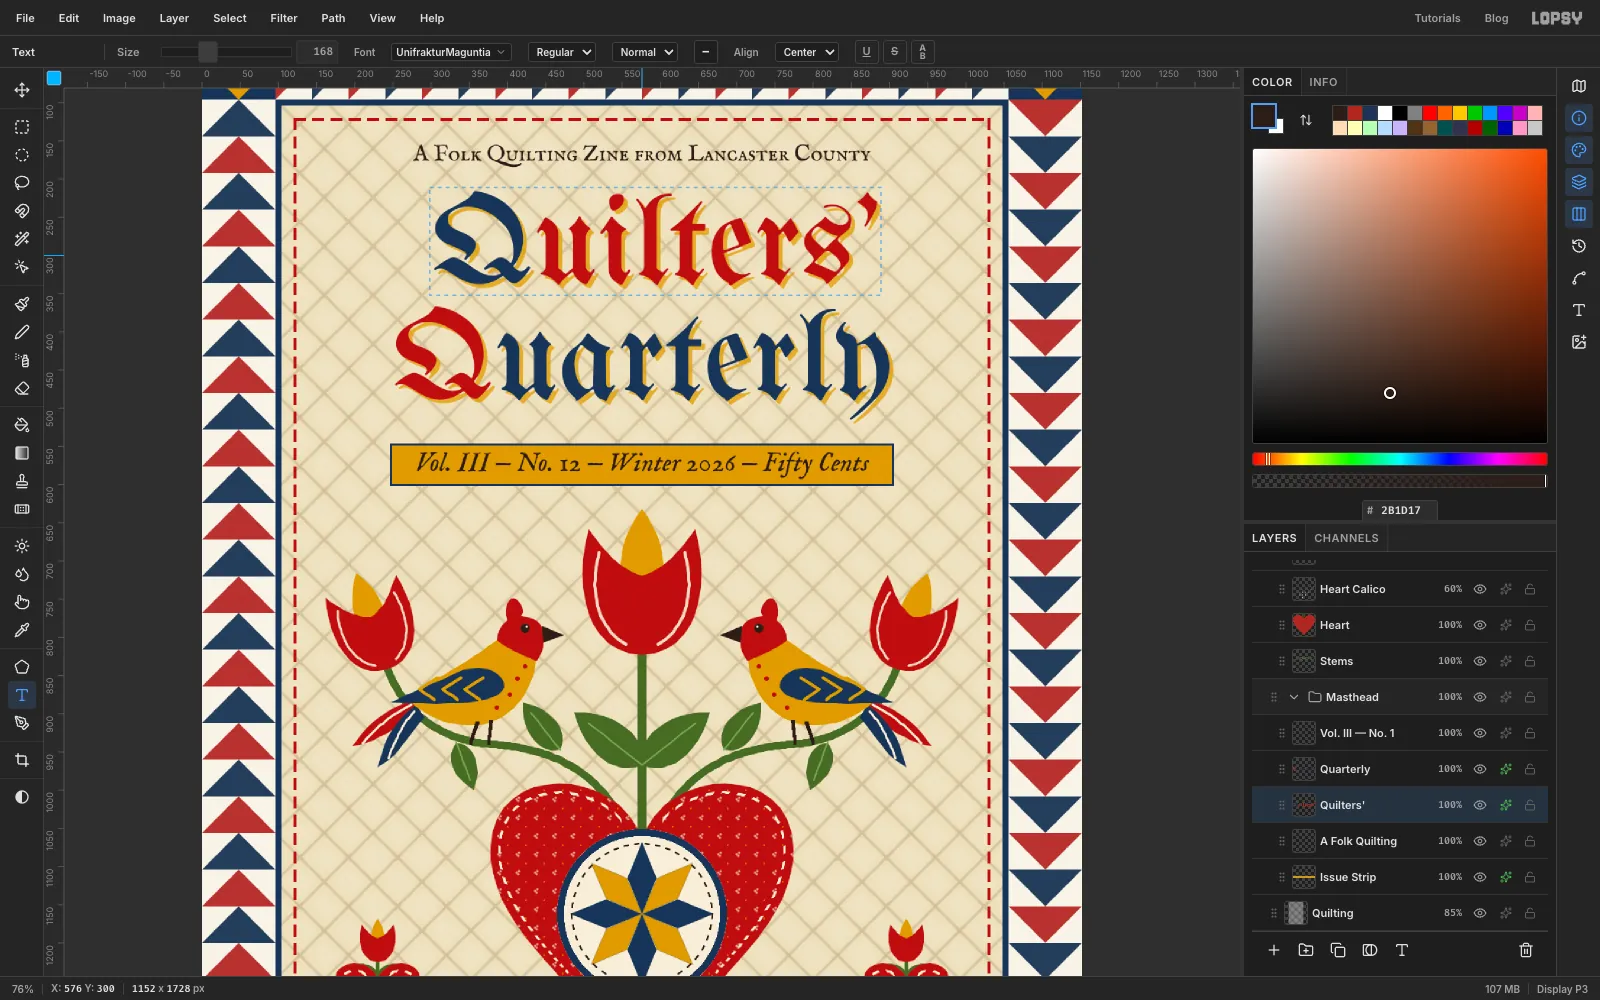Select the Move tool

22,90
